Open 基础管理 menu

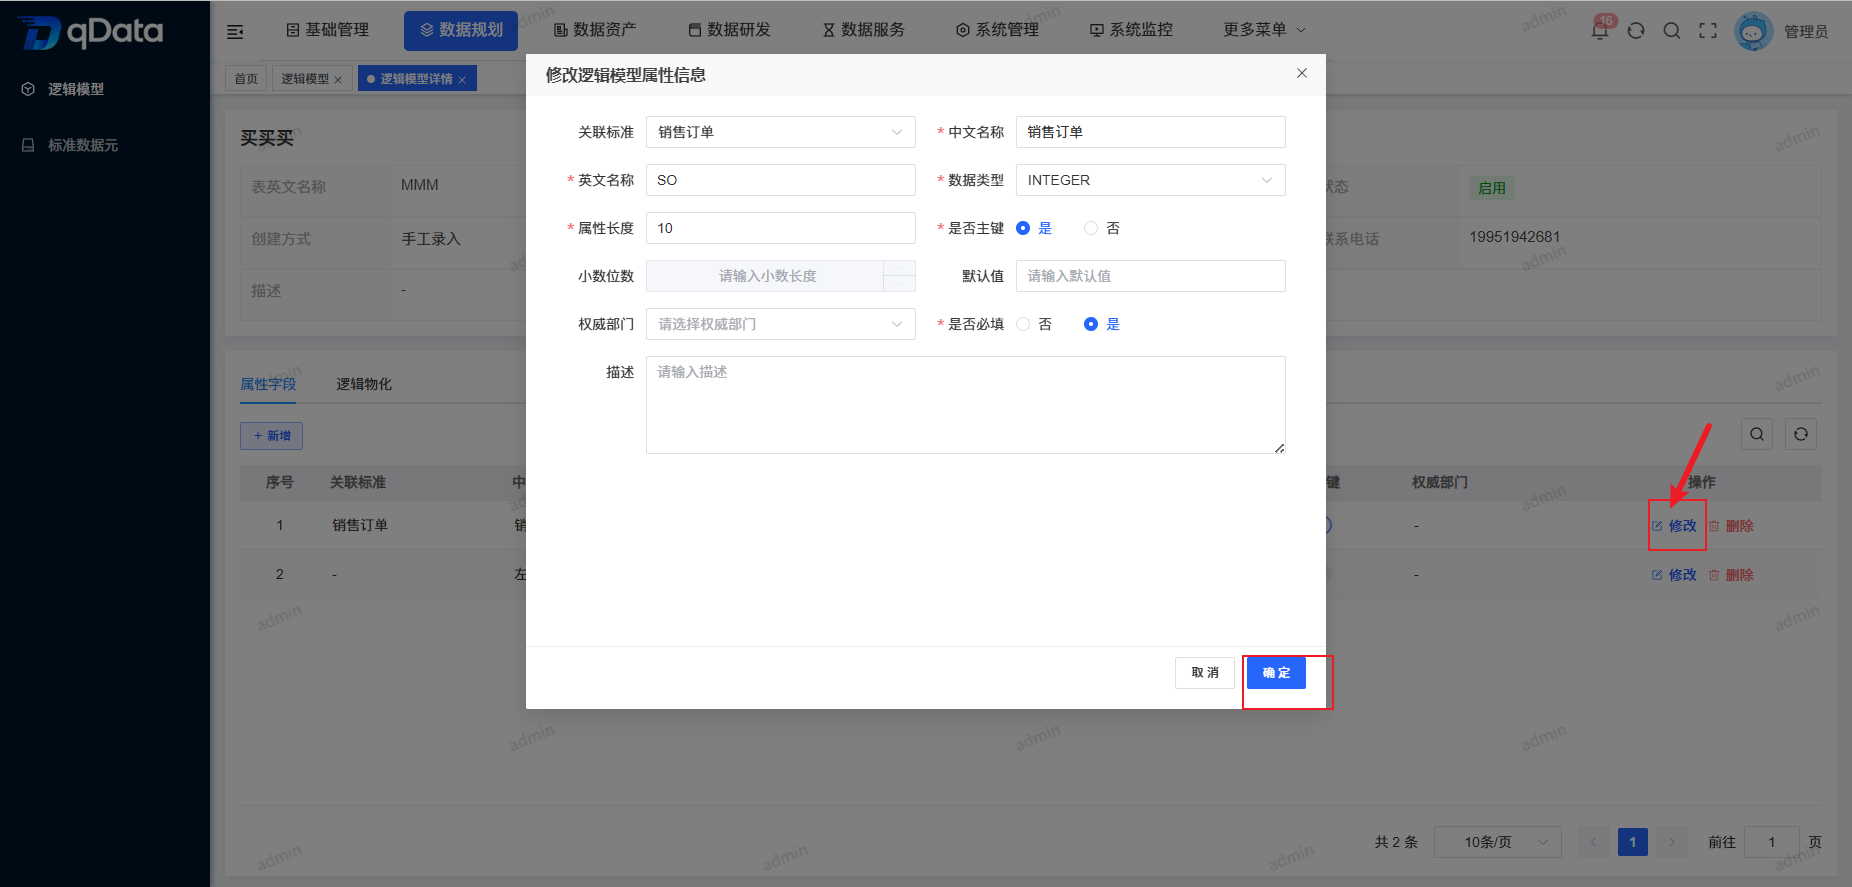(328, 30)
